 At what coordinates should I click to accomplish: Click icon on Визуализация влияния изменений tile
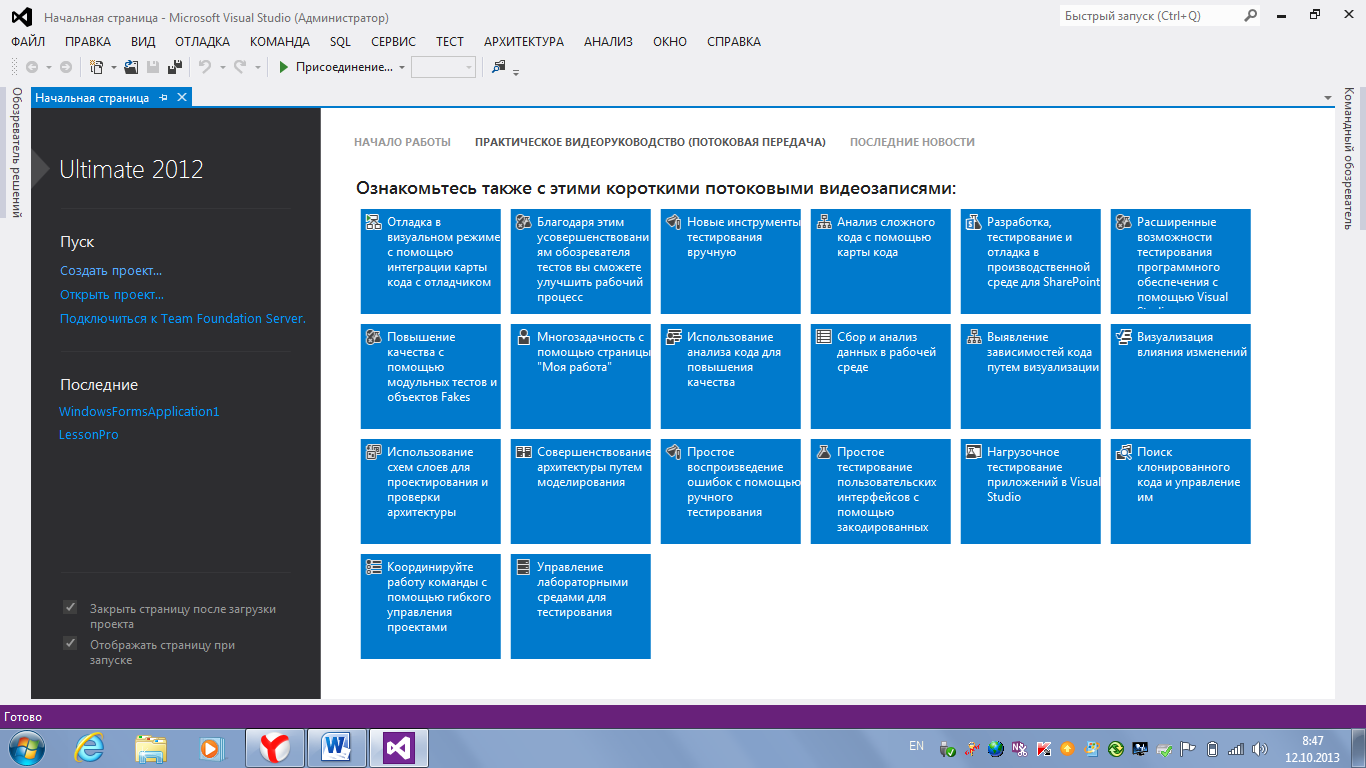[x=1123, y=337]
